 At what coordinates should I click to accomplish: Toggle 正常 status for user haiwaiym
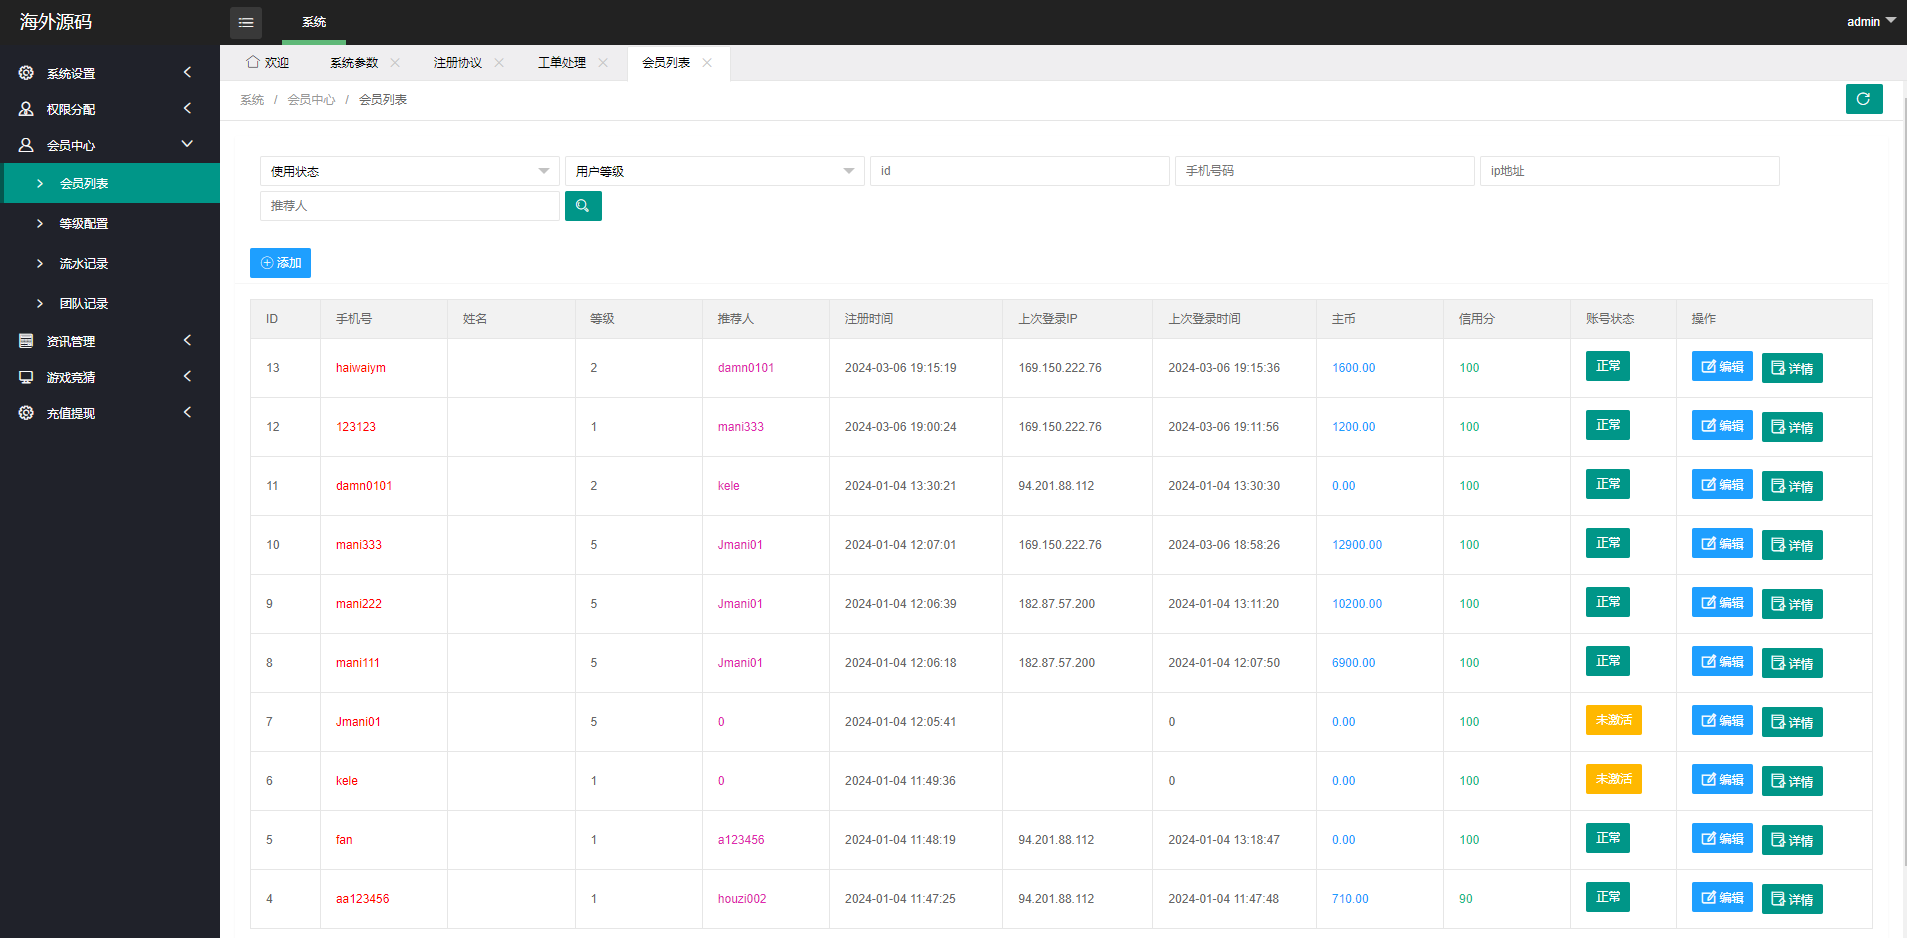click(1607, 366)
